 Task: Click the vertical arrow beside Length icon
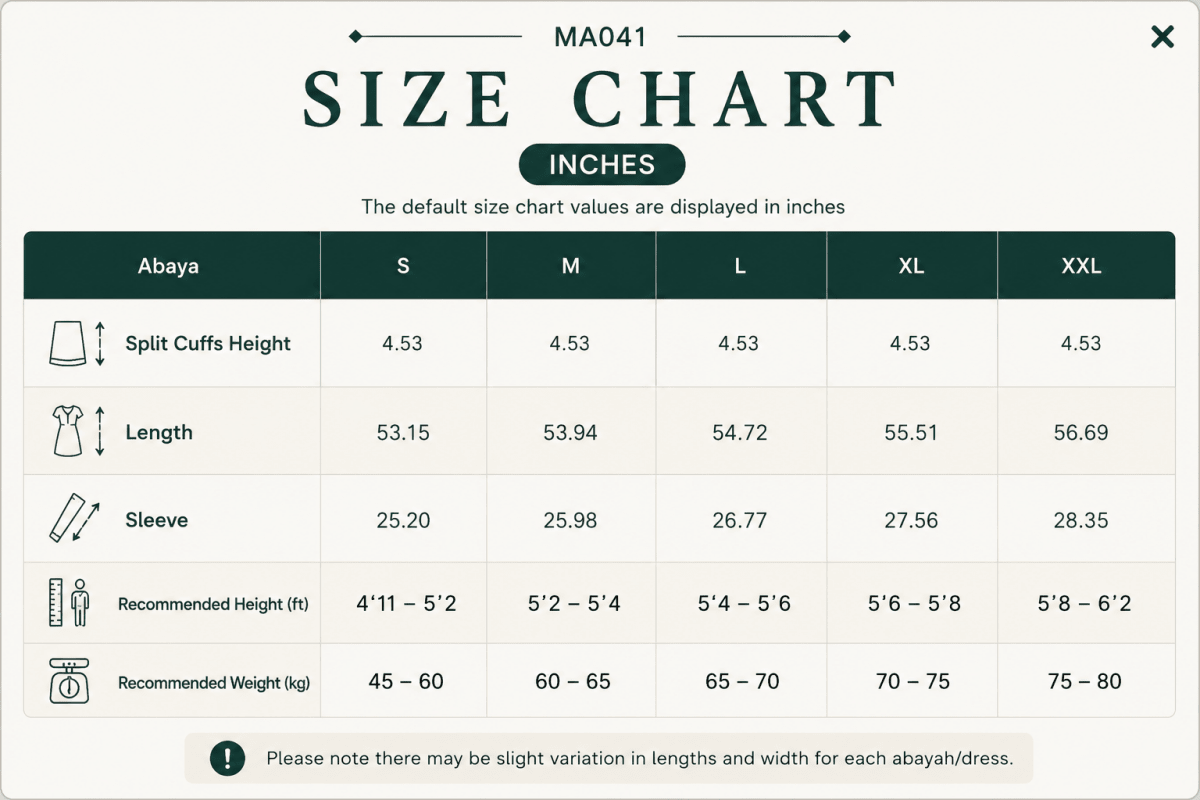pyautogui.click(x=100, y=432)
